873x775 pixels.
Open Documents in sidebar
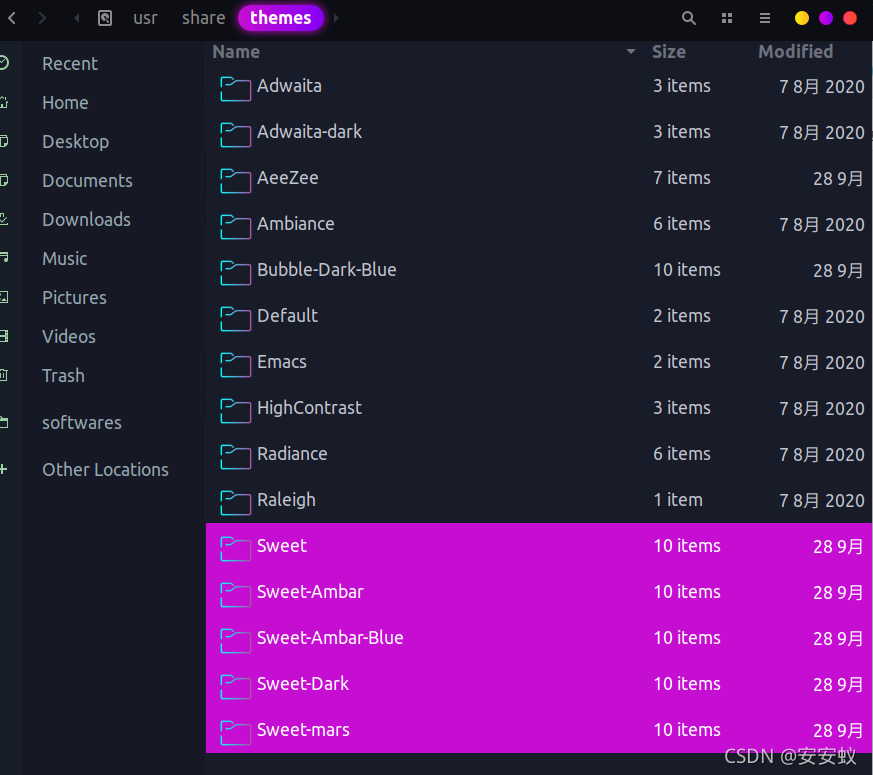pos(87,180)
